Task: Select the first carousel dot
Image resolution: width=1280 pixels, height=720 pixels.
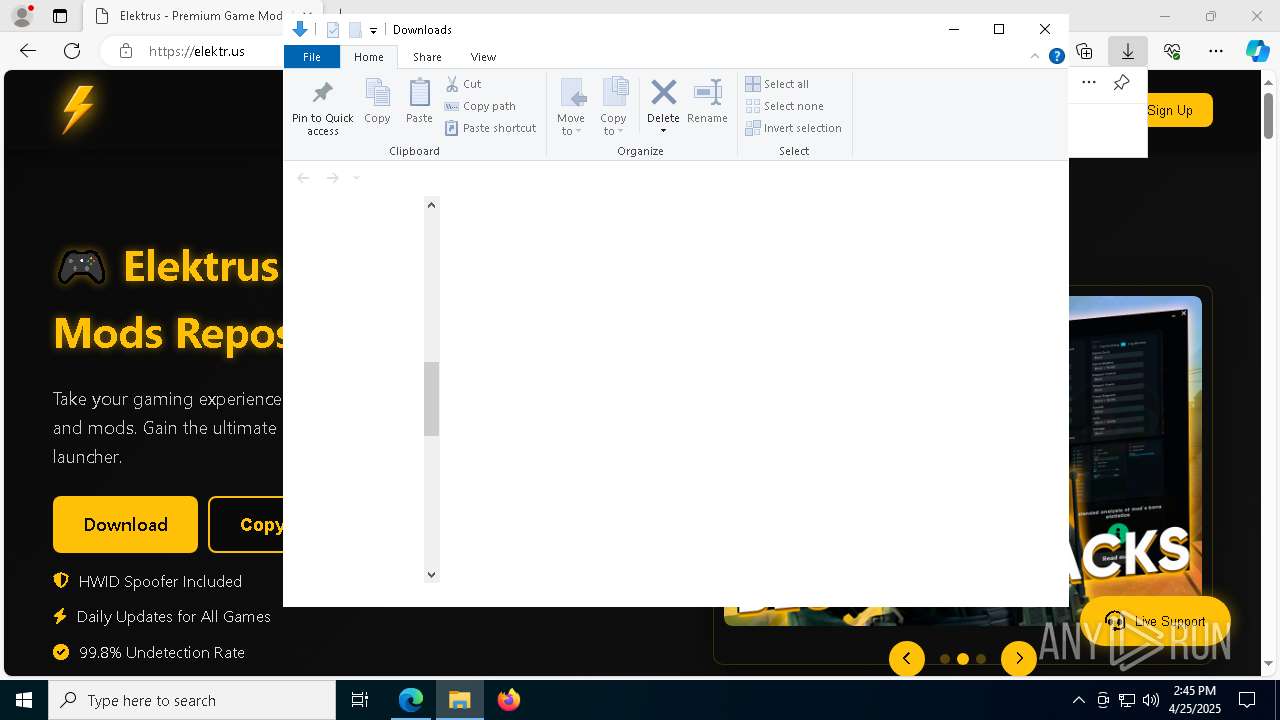Action: pos(945,659)
